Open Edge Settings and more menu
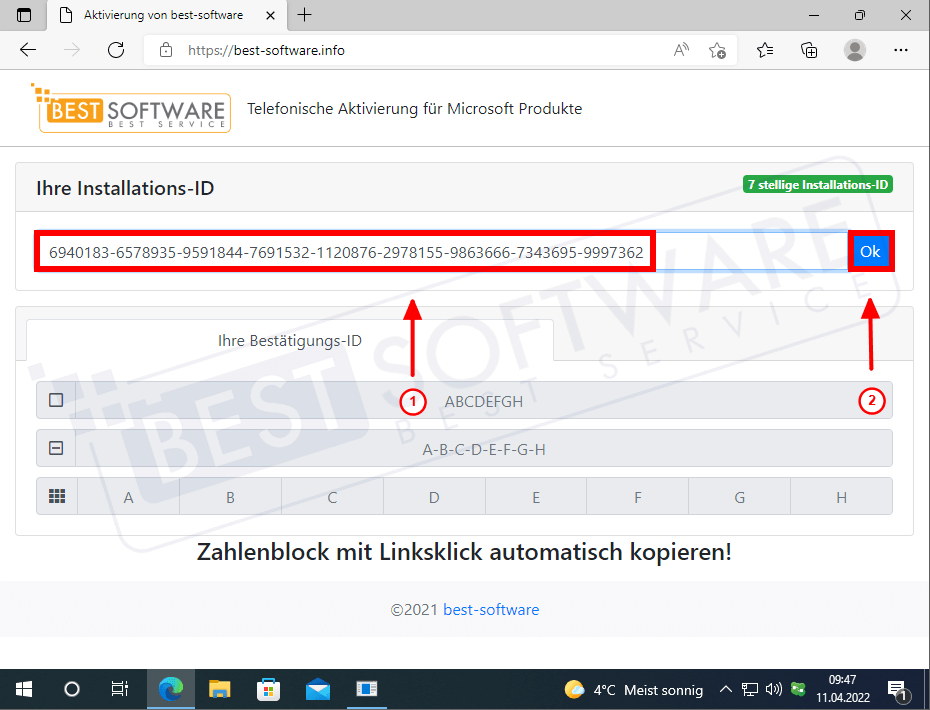Screen dimensions: 930x710 pos(900,50)
